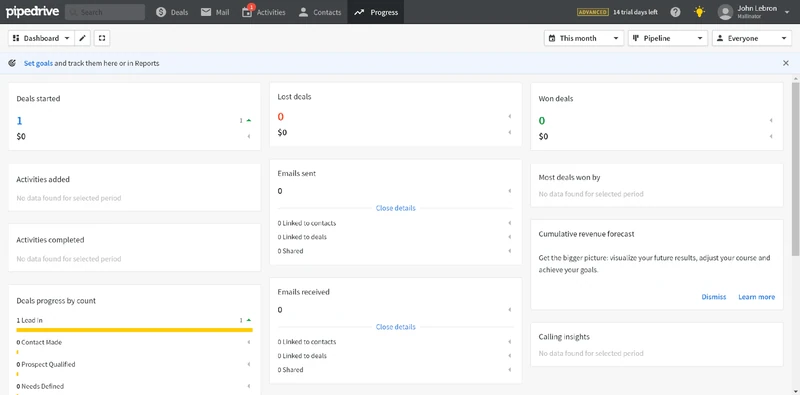
Task: Expand Emails received Shared arrow
Action: tap(510, 369)
